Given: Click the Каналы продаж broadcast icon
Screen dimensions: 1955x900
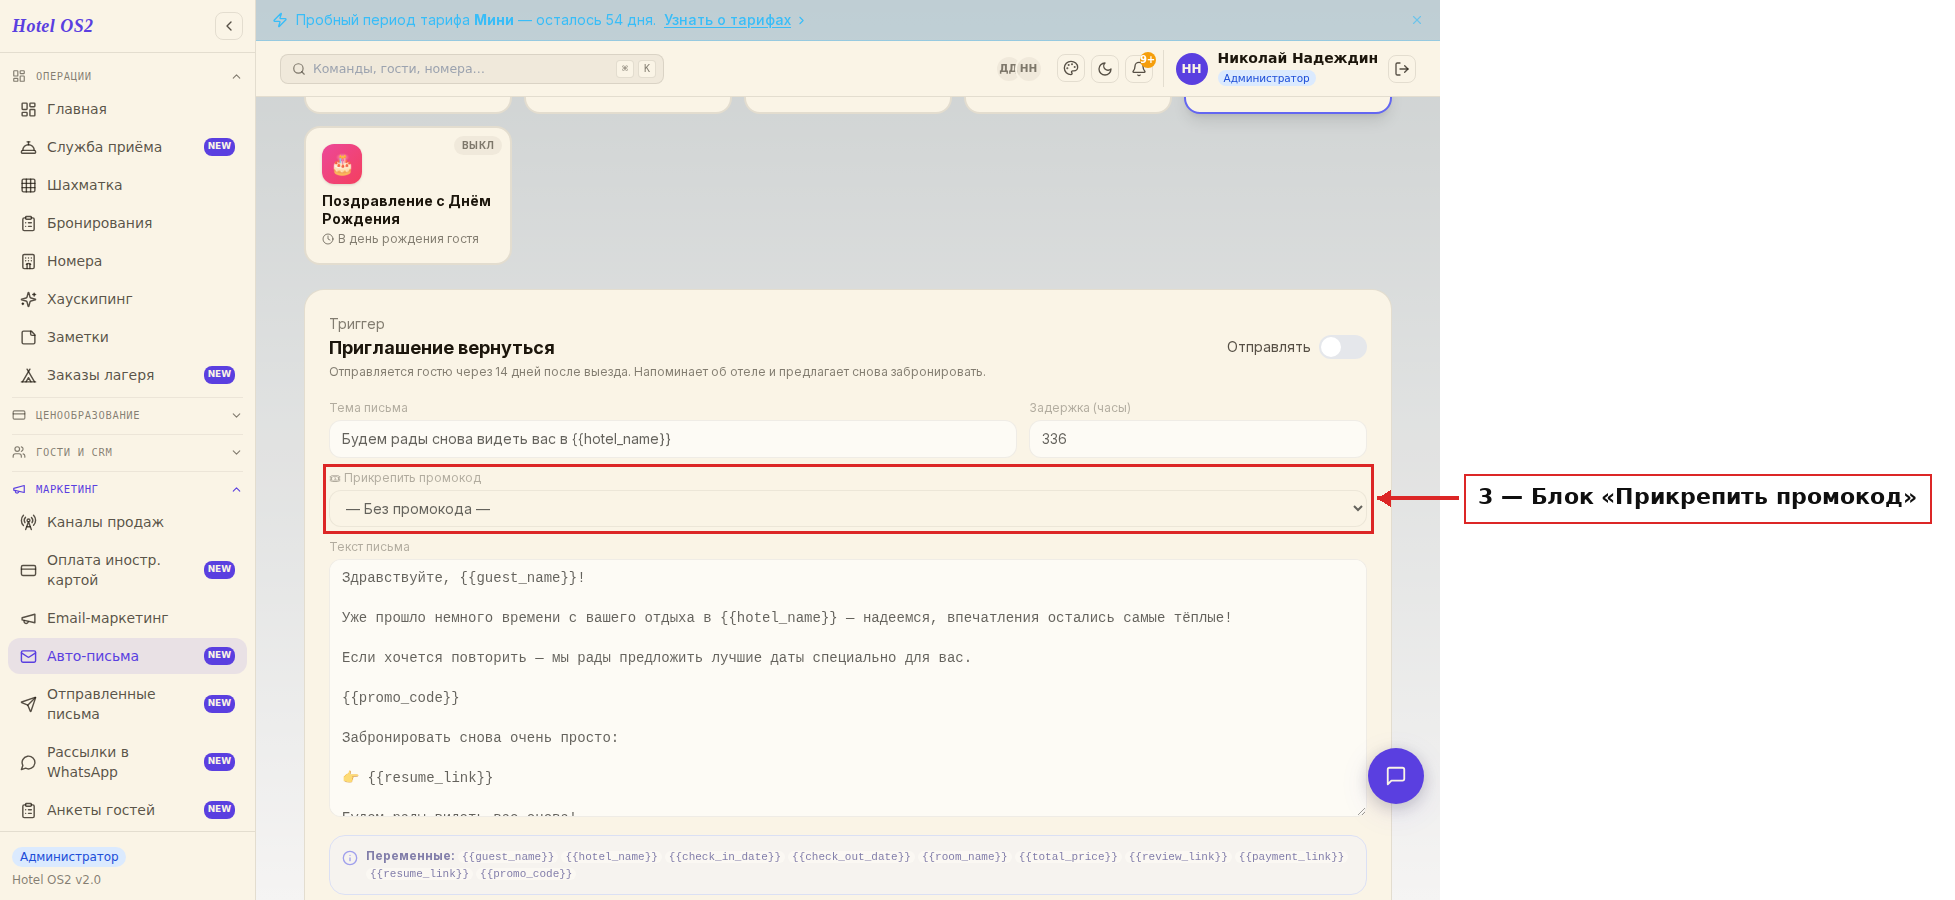Looking at the screenshot, I should point(29,522).
